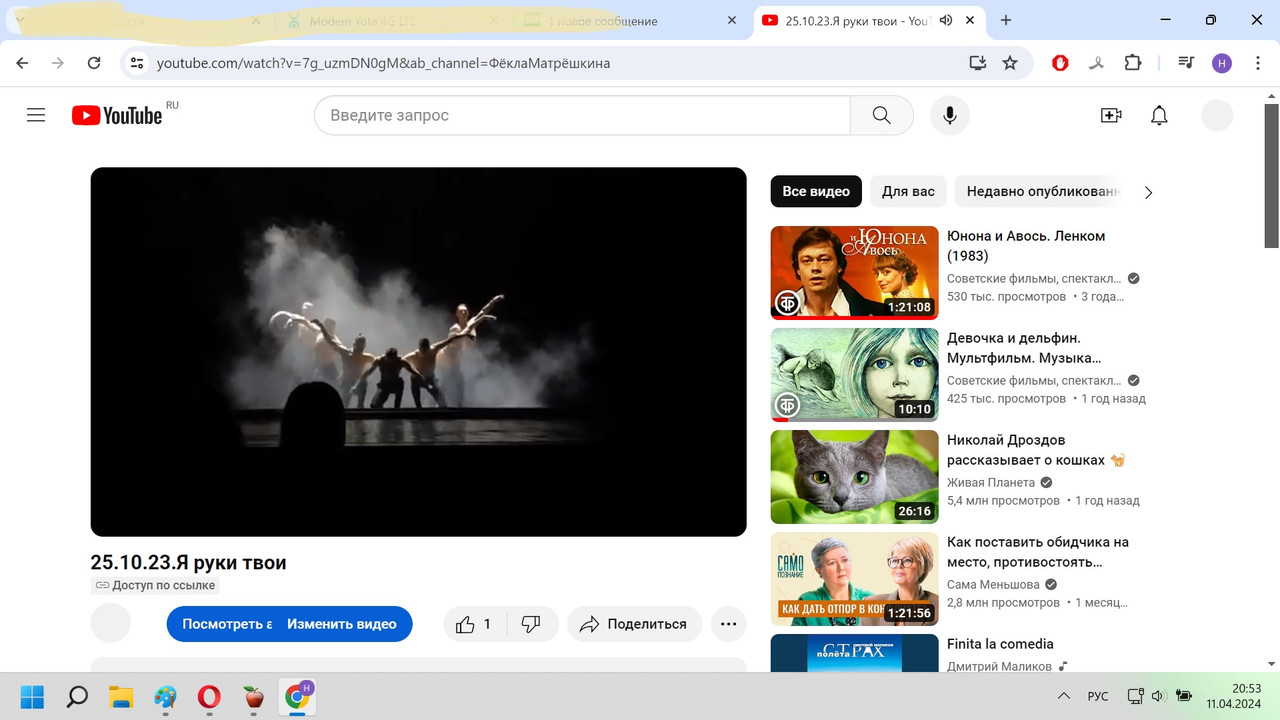Click the install app icon in address bar
This screenshot has width=1280, height=720.
(x=978, y=63)
